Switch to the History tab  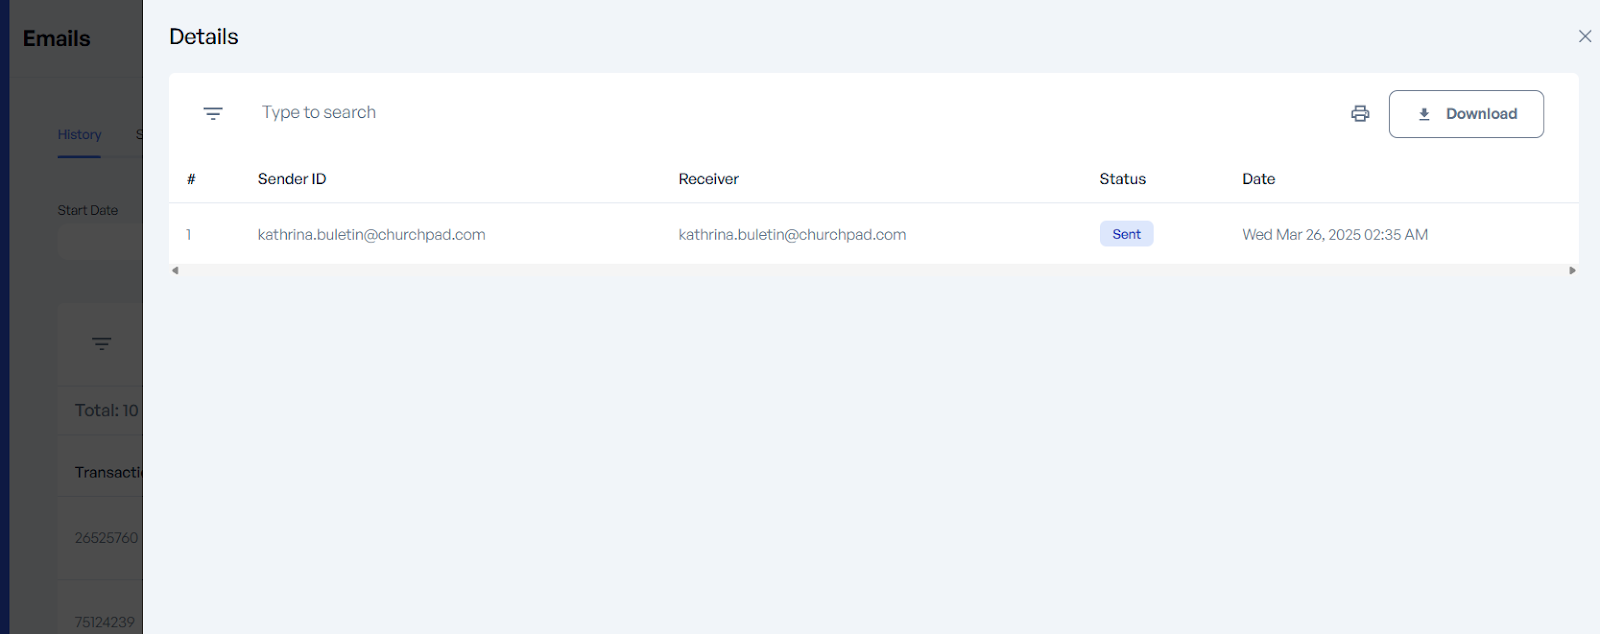tap(79, 135)
